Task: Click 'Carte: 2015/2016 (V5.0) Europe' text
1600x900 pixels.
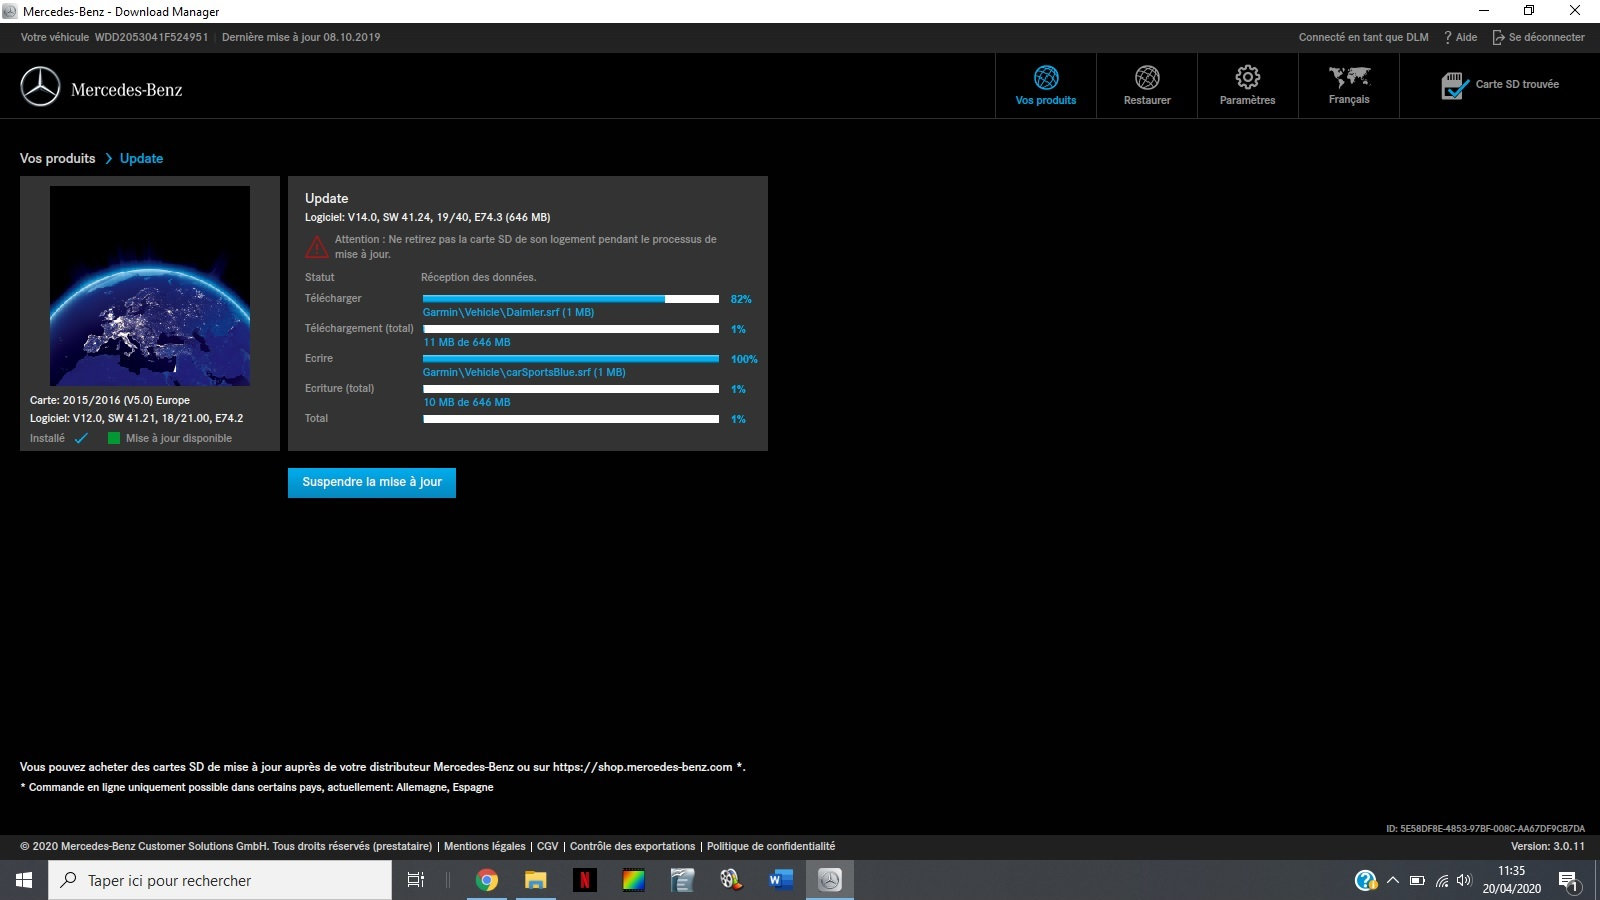Action: [x=110, y=400]
